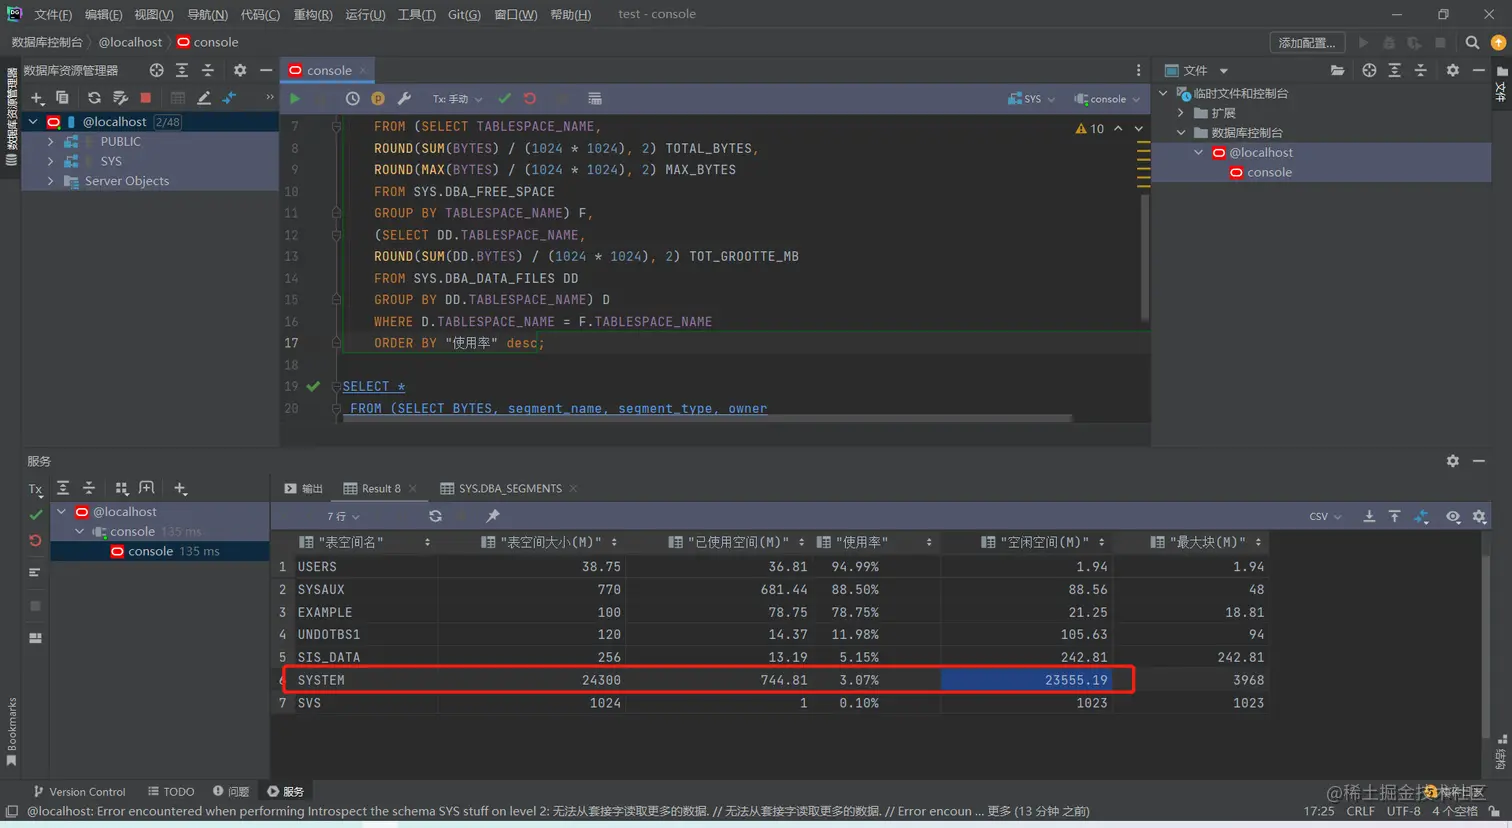The height and width of the screenshot is (828, 1512).
Task: Open editor tab more-options menu
Action: 1138,70
